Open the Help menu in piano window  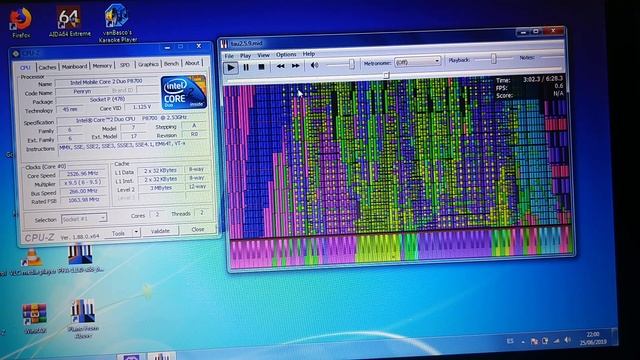(x=309, y=53)
